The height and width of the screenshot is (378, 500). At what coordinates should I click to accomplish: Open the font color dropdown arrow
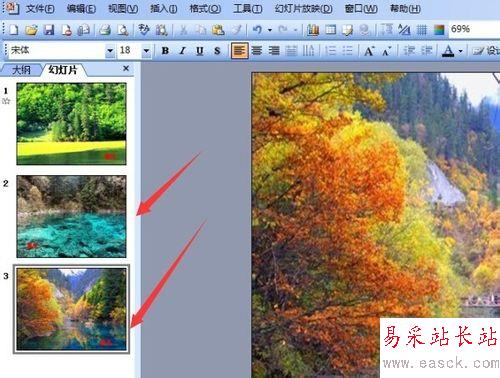pos(460,51)
